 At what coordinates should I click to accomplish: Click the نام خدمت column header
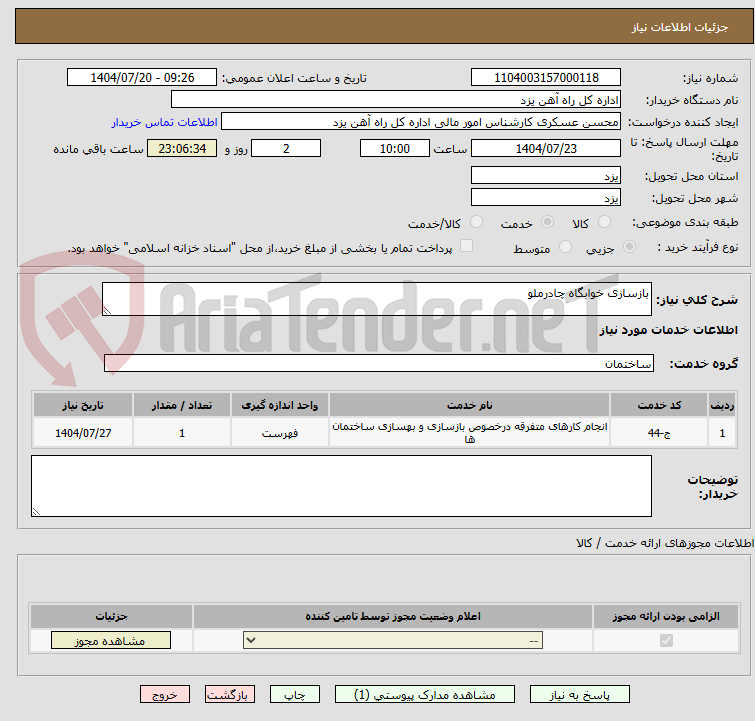click(469, 405)
